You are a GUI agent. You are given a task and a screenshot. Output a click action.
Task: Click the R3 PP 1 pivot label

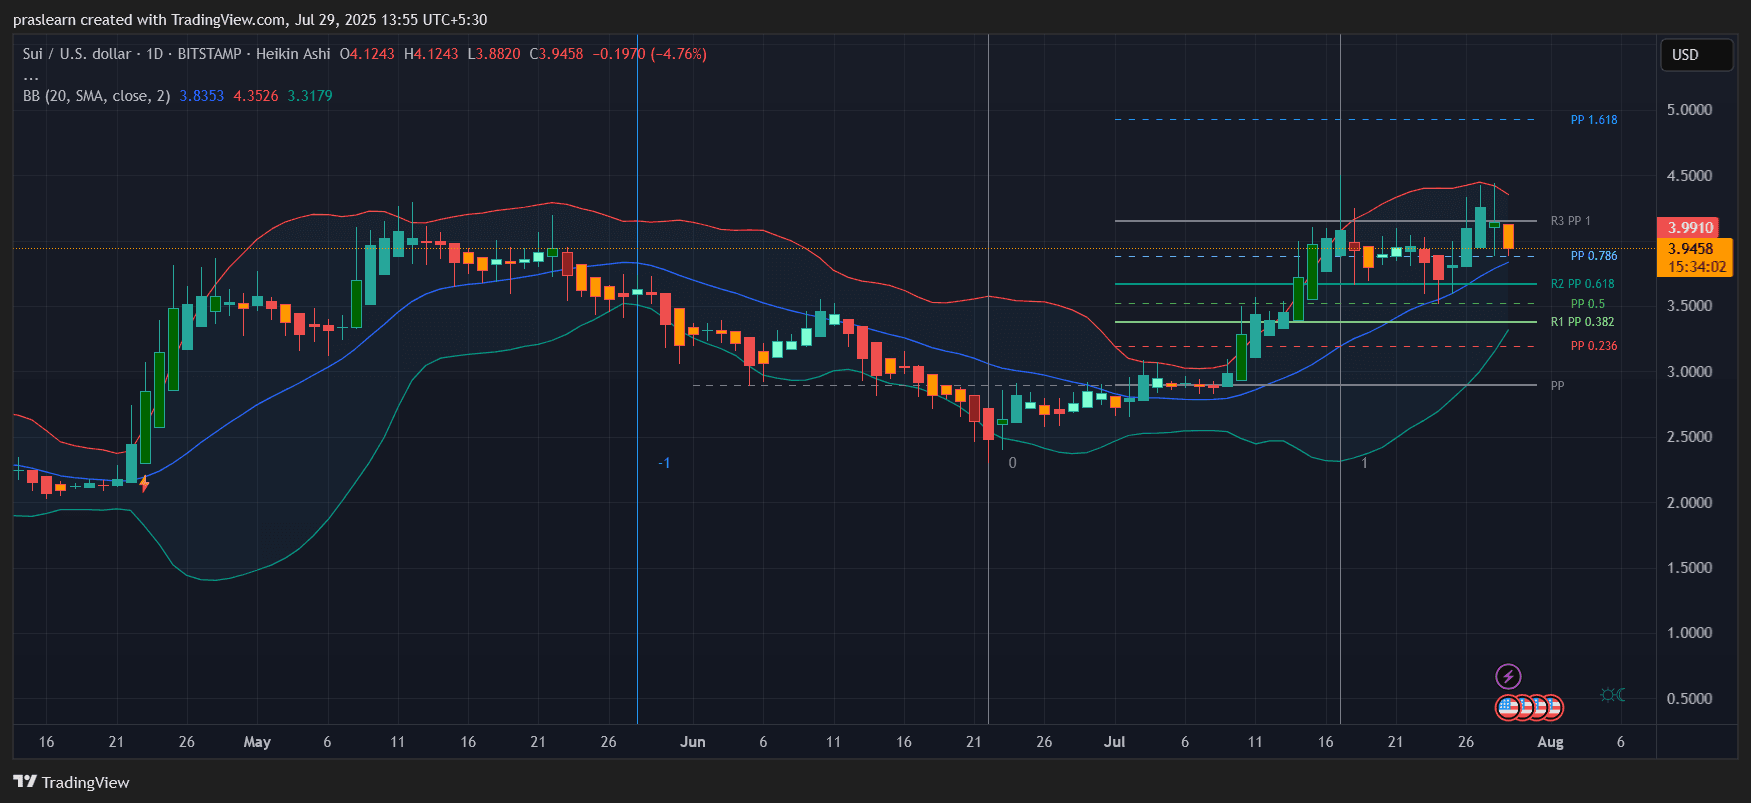click(x=1570, y=221)
